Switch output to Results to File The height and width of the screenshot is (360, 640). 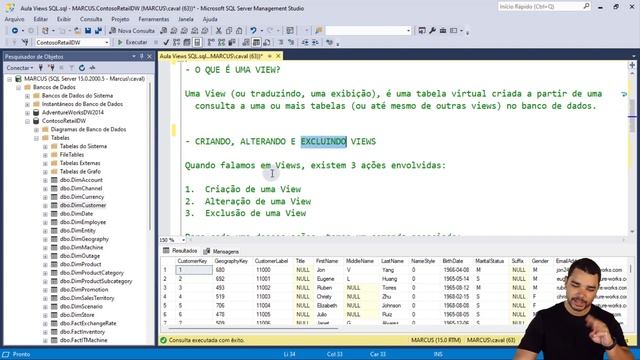[x=267, y=42]
